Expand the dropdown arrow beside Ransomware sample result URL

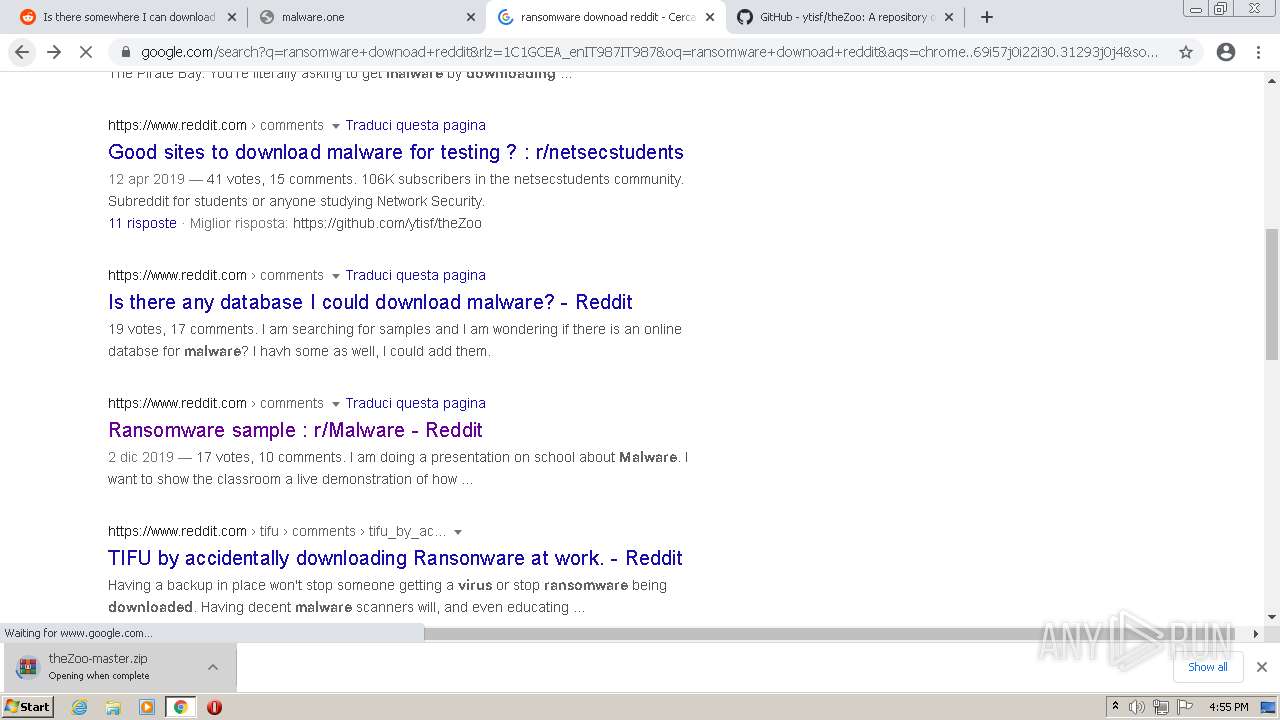[335, 404]
